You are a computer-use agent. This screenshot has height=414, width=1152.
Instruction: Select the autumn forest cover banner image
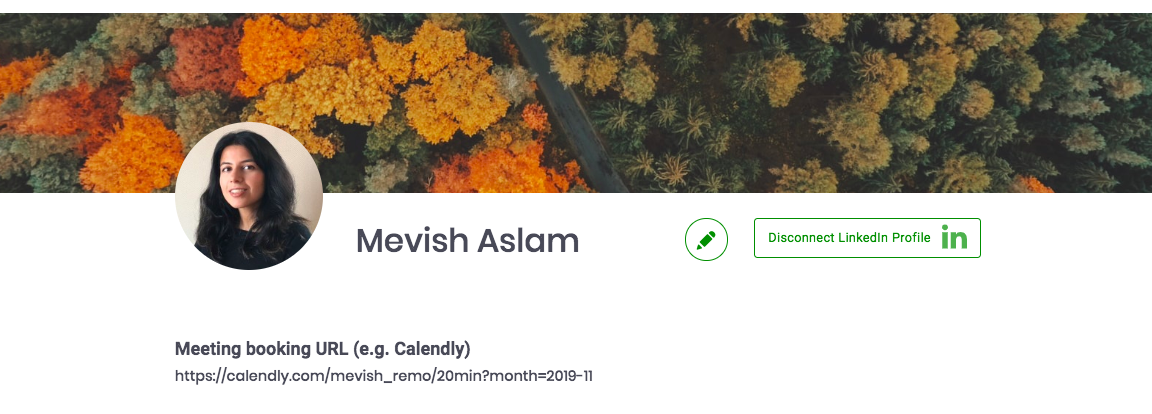tap(576, 103)
